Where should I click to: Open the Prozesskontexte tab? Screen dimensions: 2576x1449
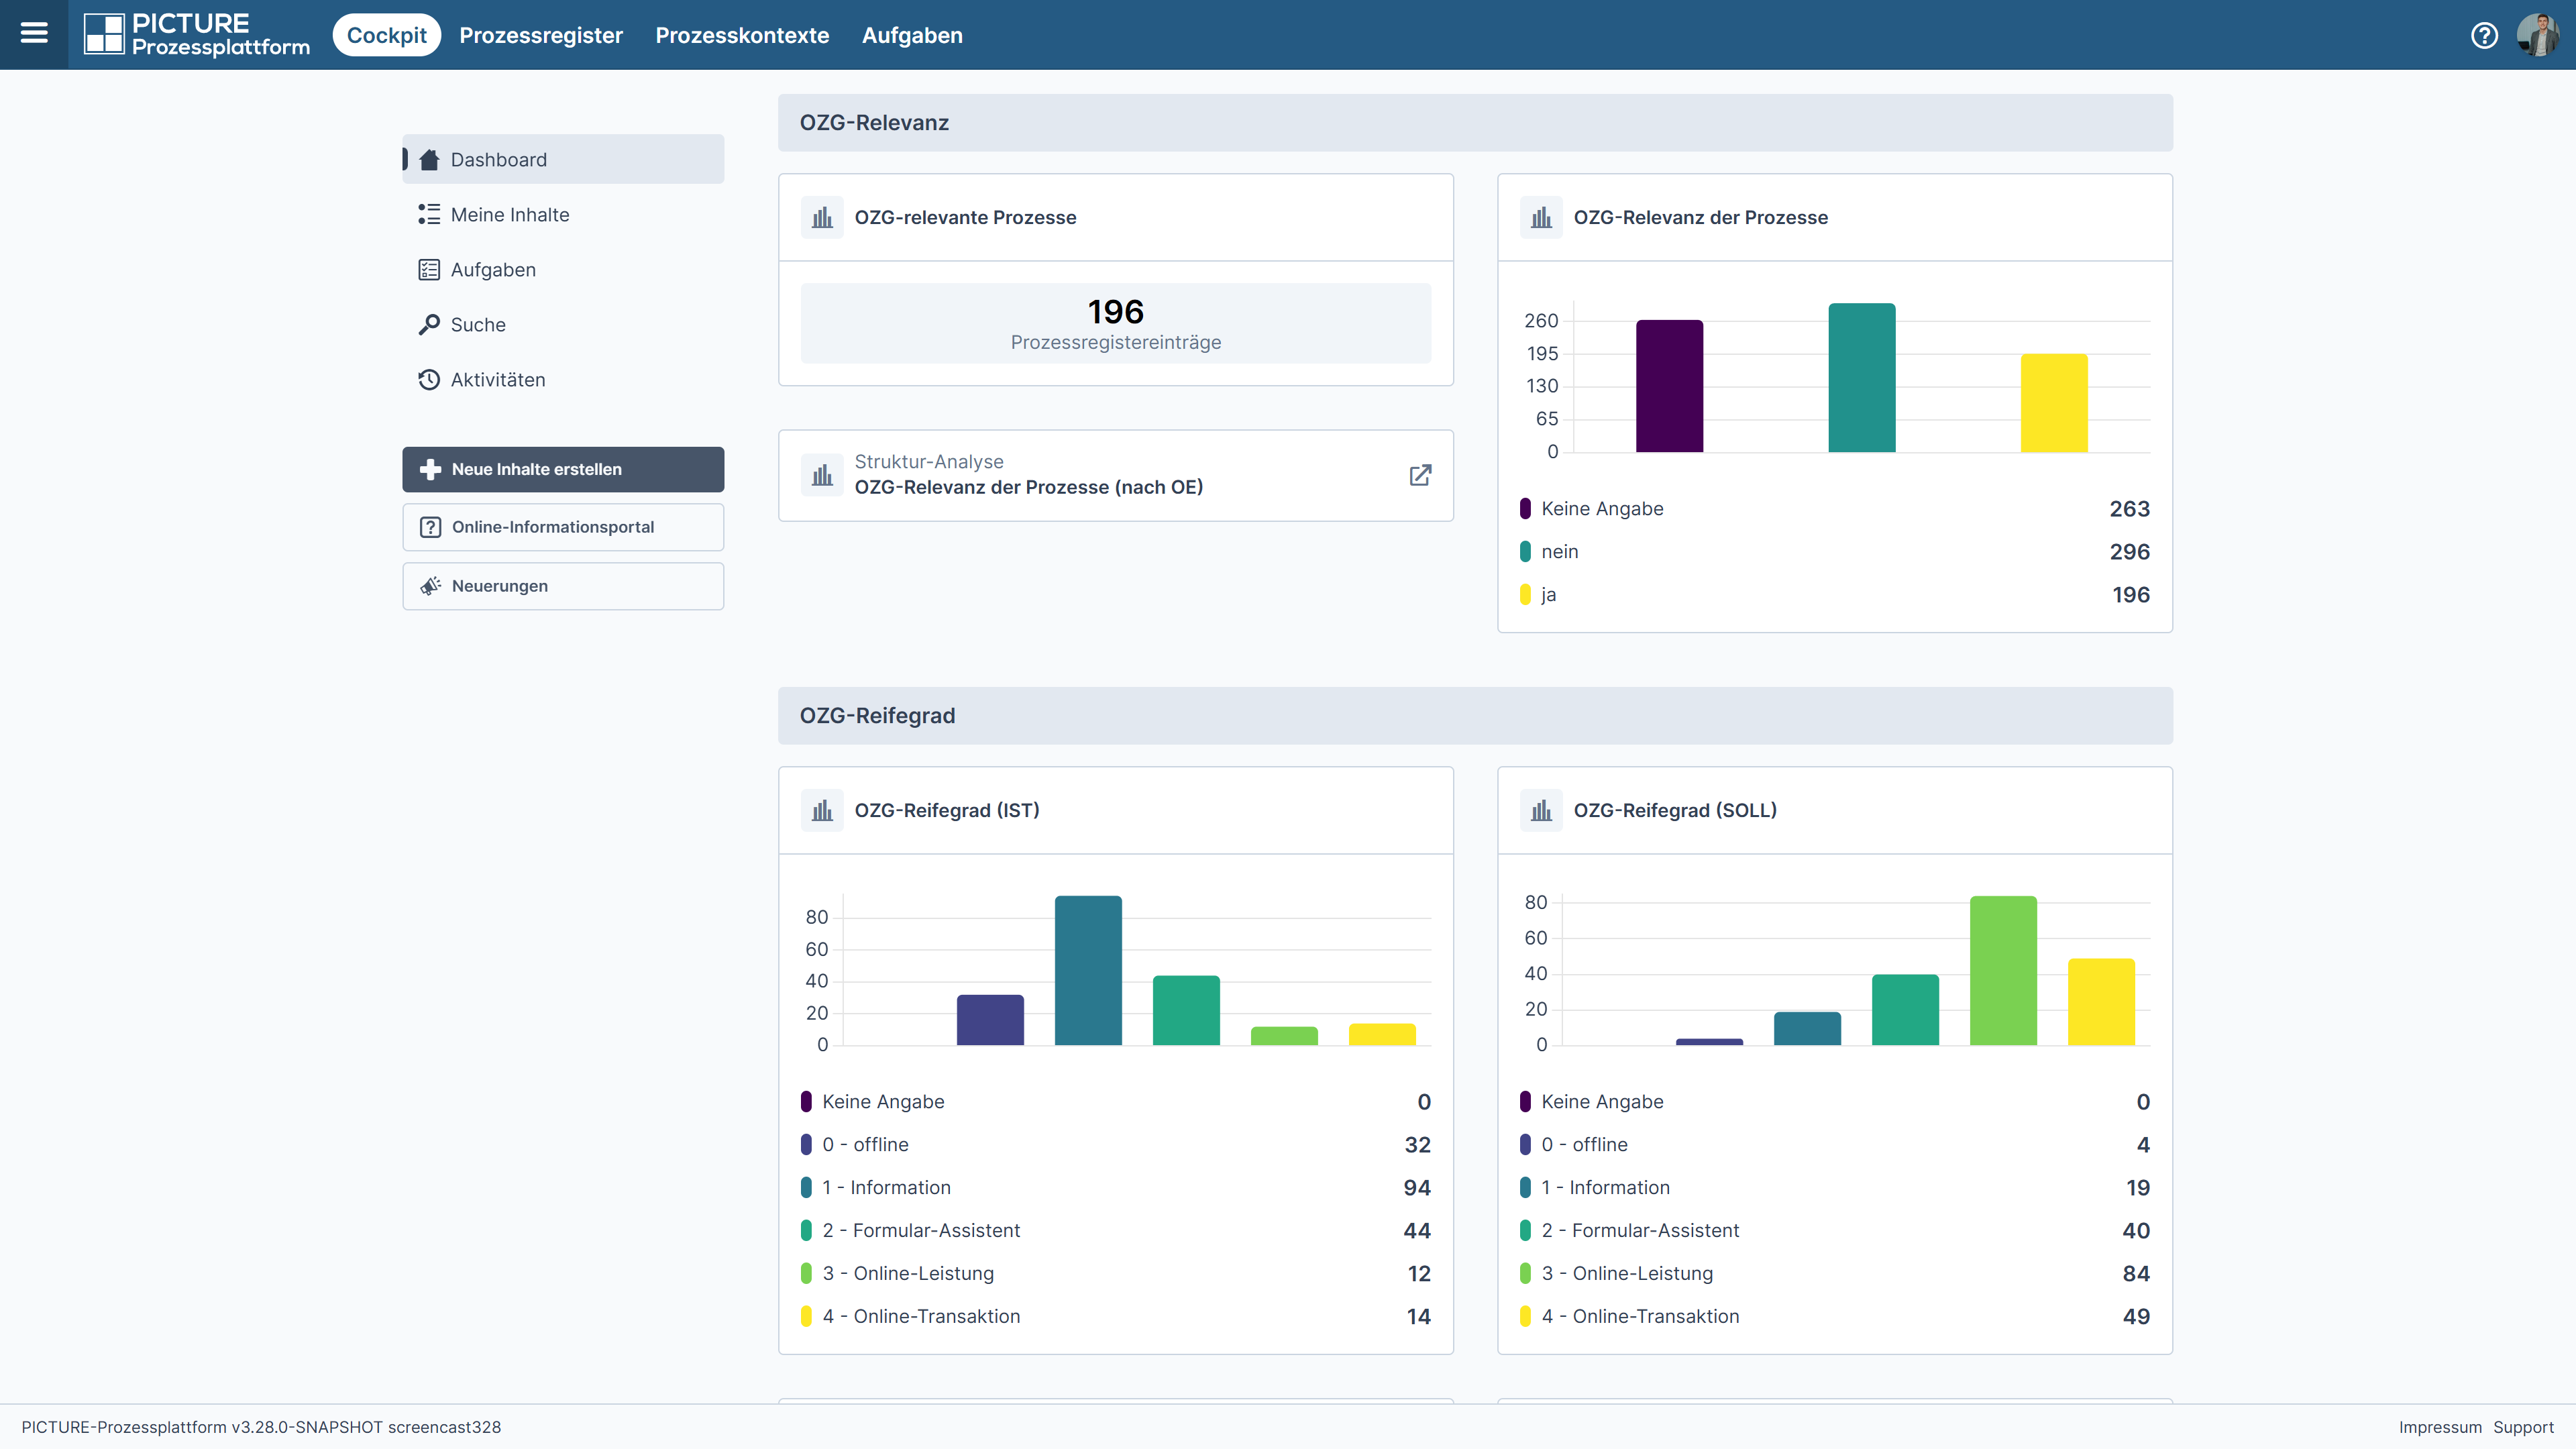(x=742, y=35)
